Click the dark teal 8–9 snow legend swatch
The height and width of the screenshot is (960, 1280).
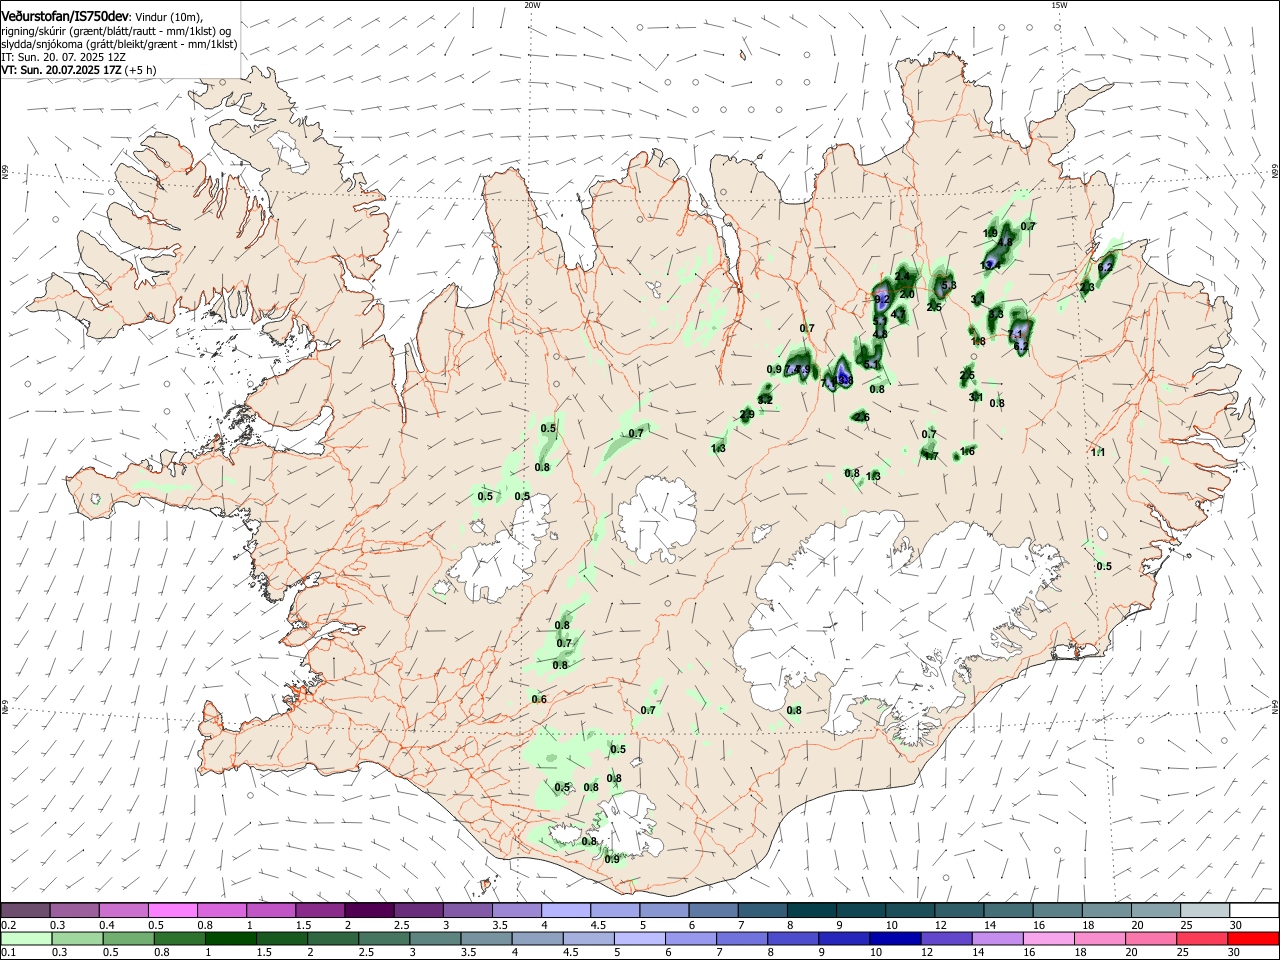click(812, 910)
